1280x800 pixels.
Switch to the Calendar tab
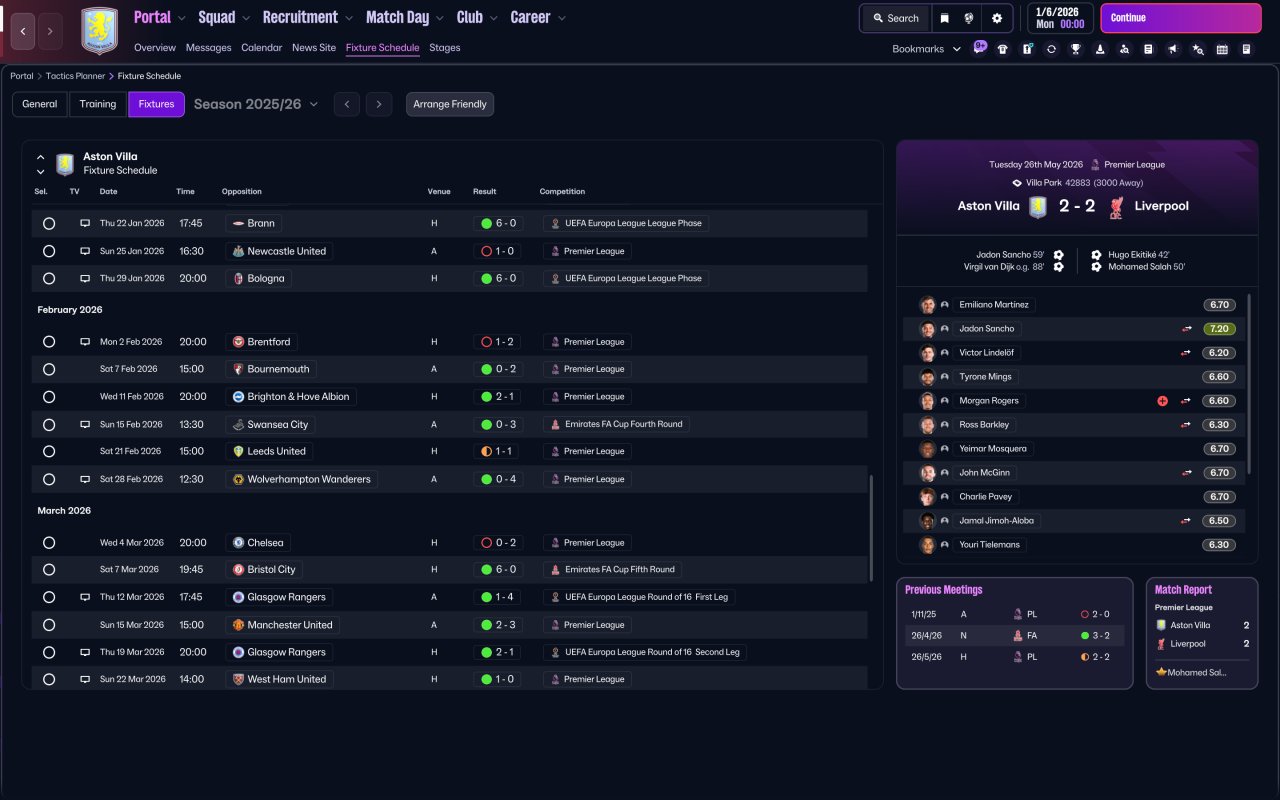click(262, 47)
